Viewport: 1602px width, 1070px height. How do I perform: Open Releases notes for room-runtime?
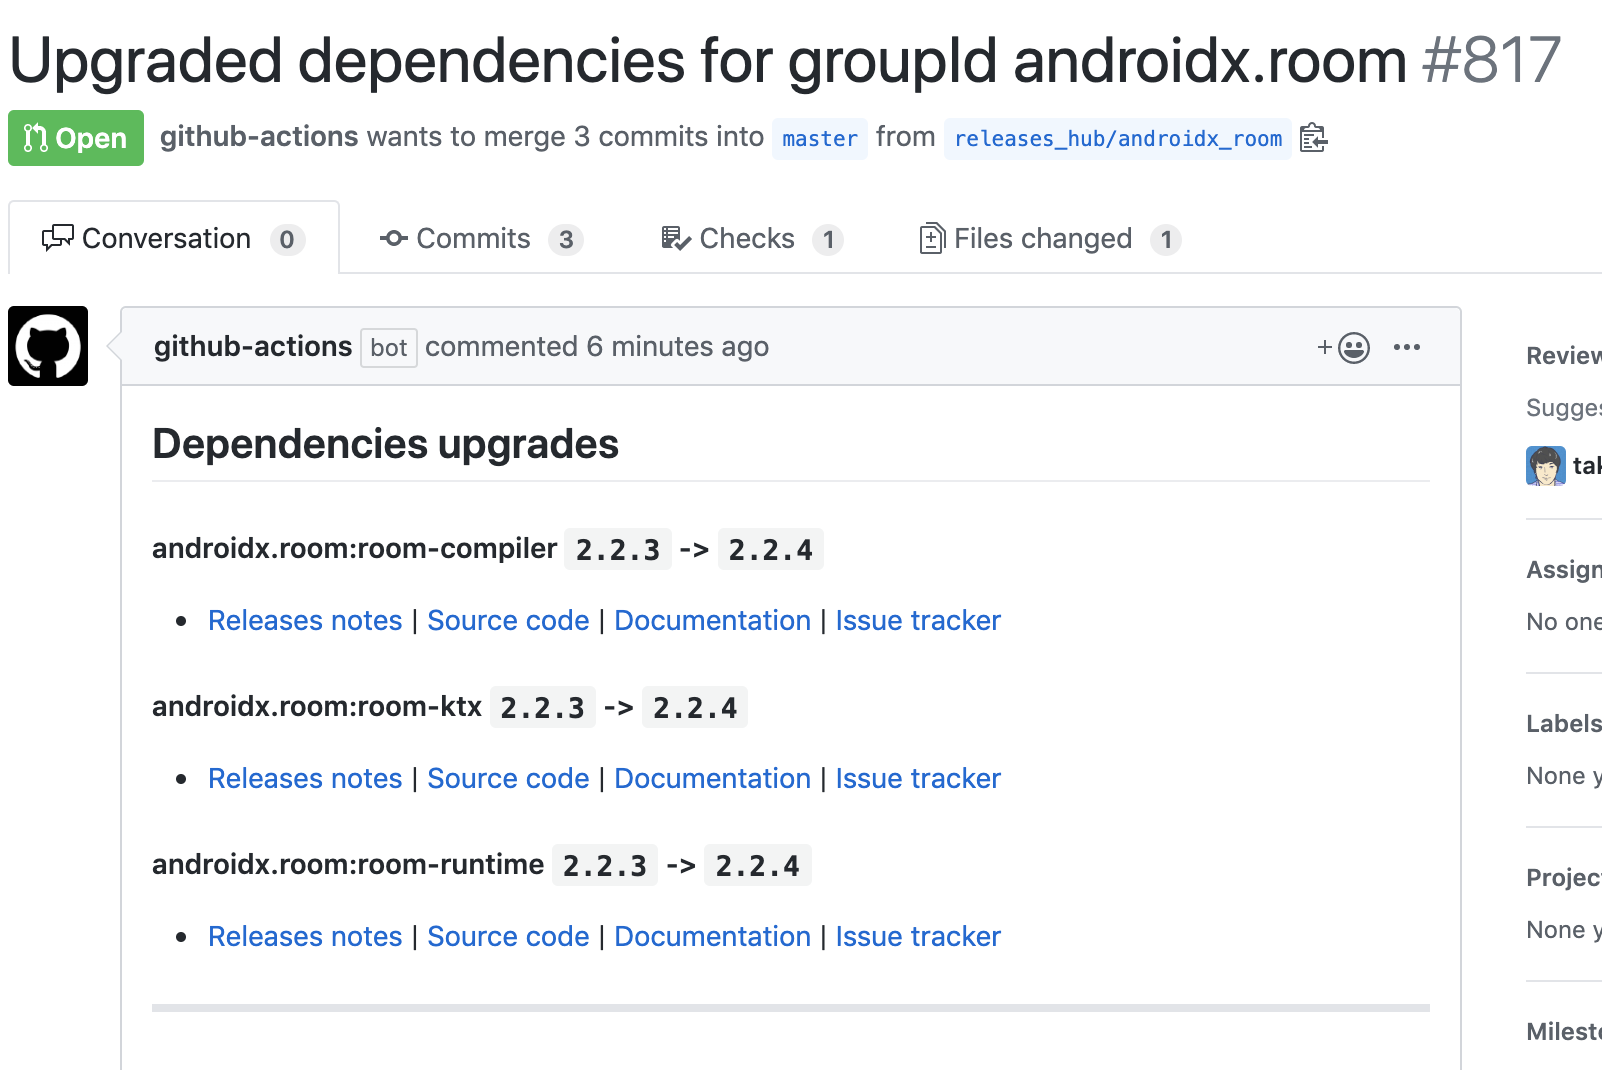tap(305, 936)
